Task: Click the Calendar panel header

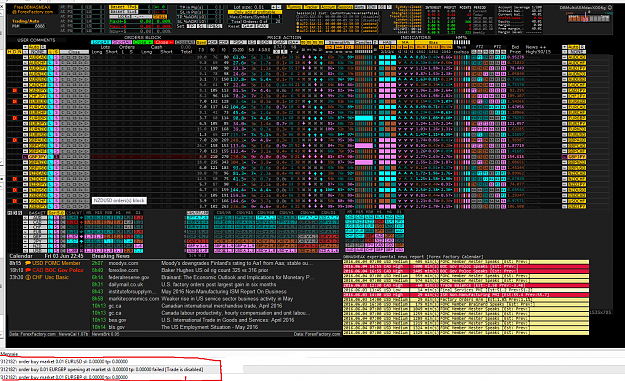Action: (20, 256)
